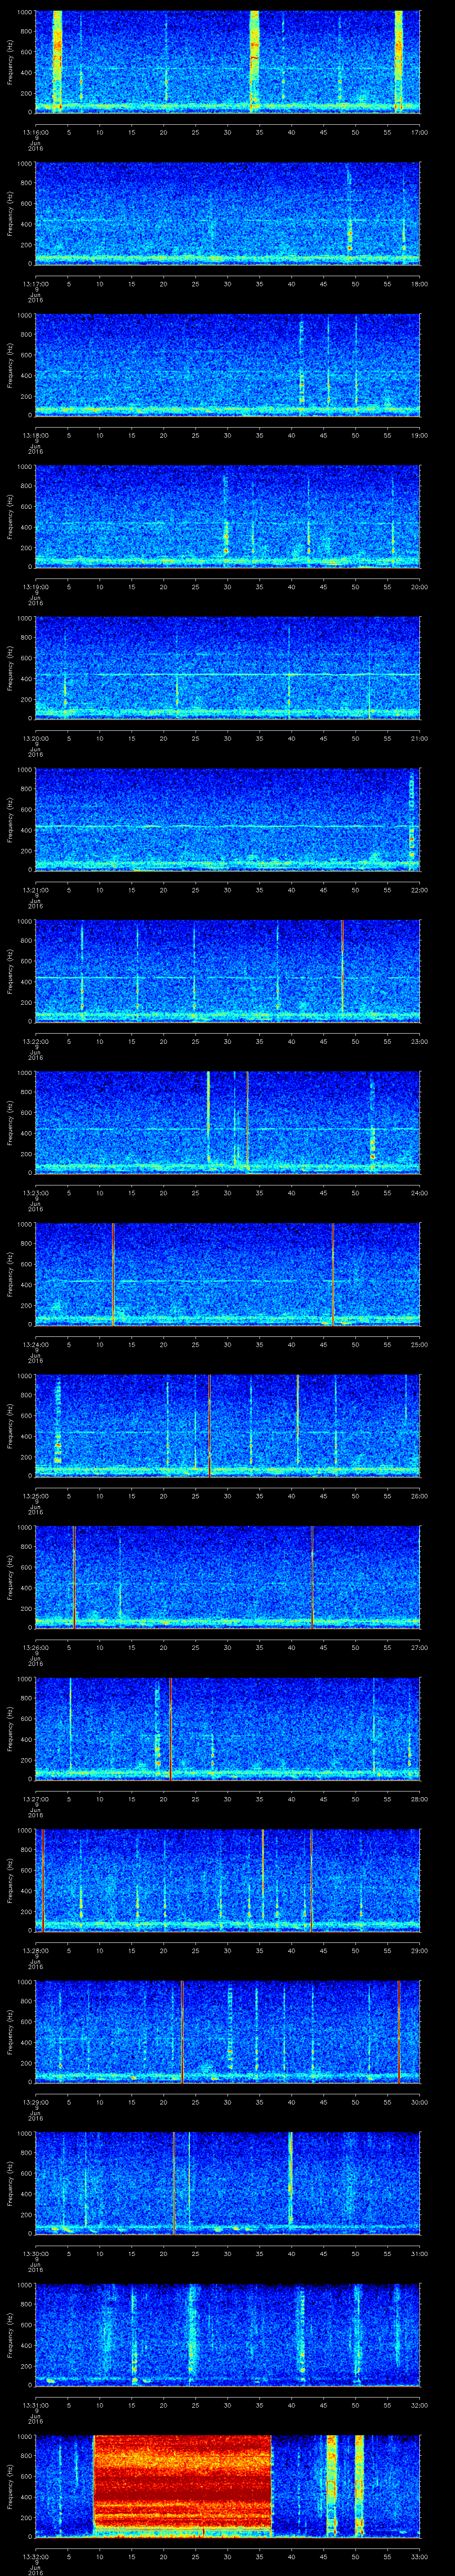This screenshot has width=455, height=2576.
Task: Click the "13:24:00" start time label
Action: coord(36,1344)
